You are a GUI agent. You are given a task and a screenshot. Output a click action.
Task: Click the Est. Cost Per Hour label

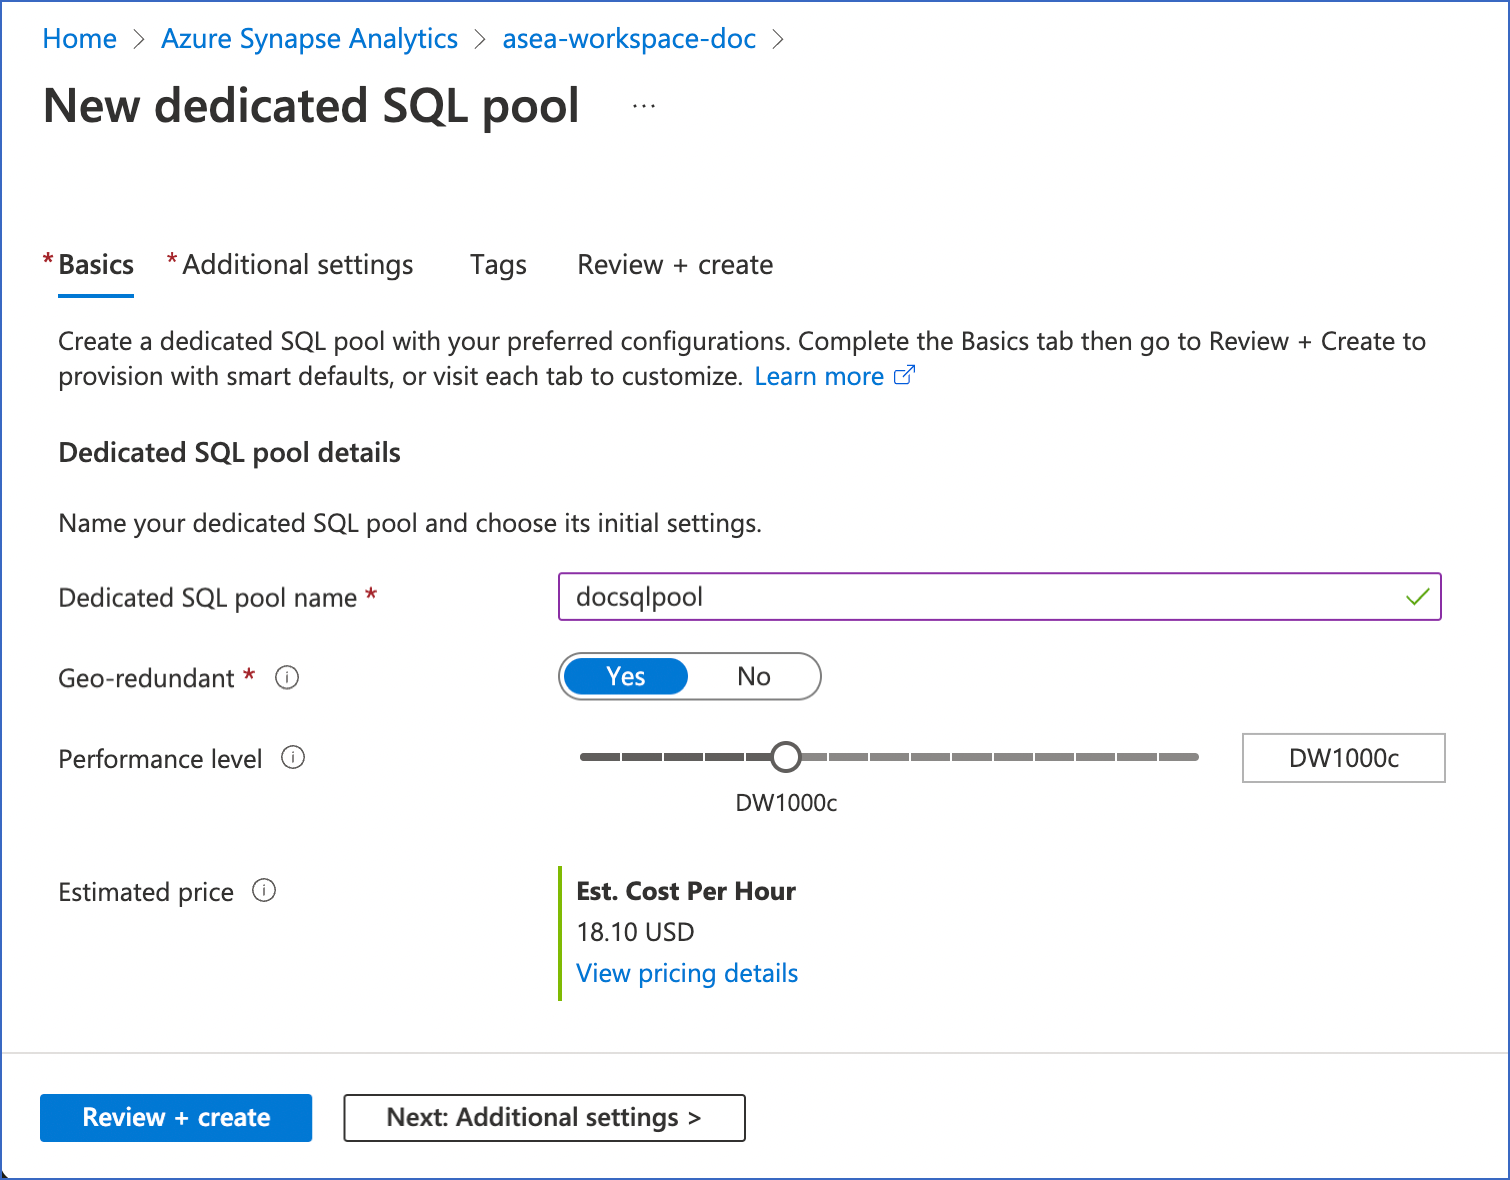pos(686,891)
